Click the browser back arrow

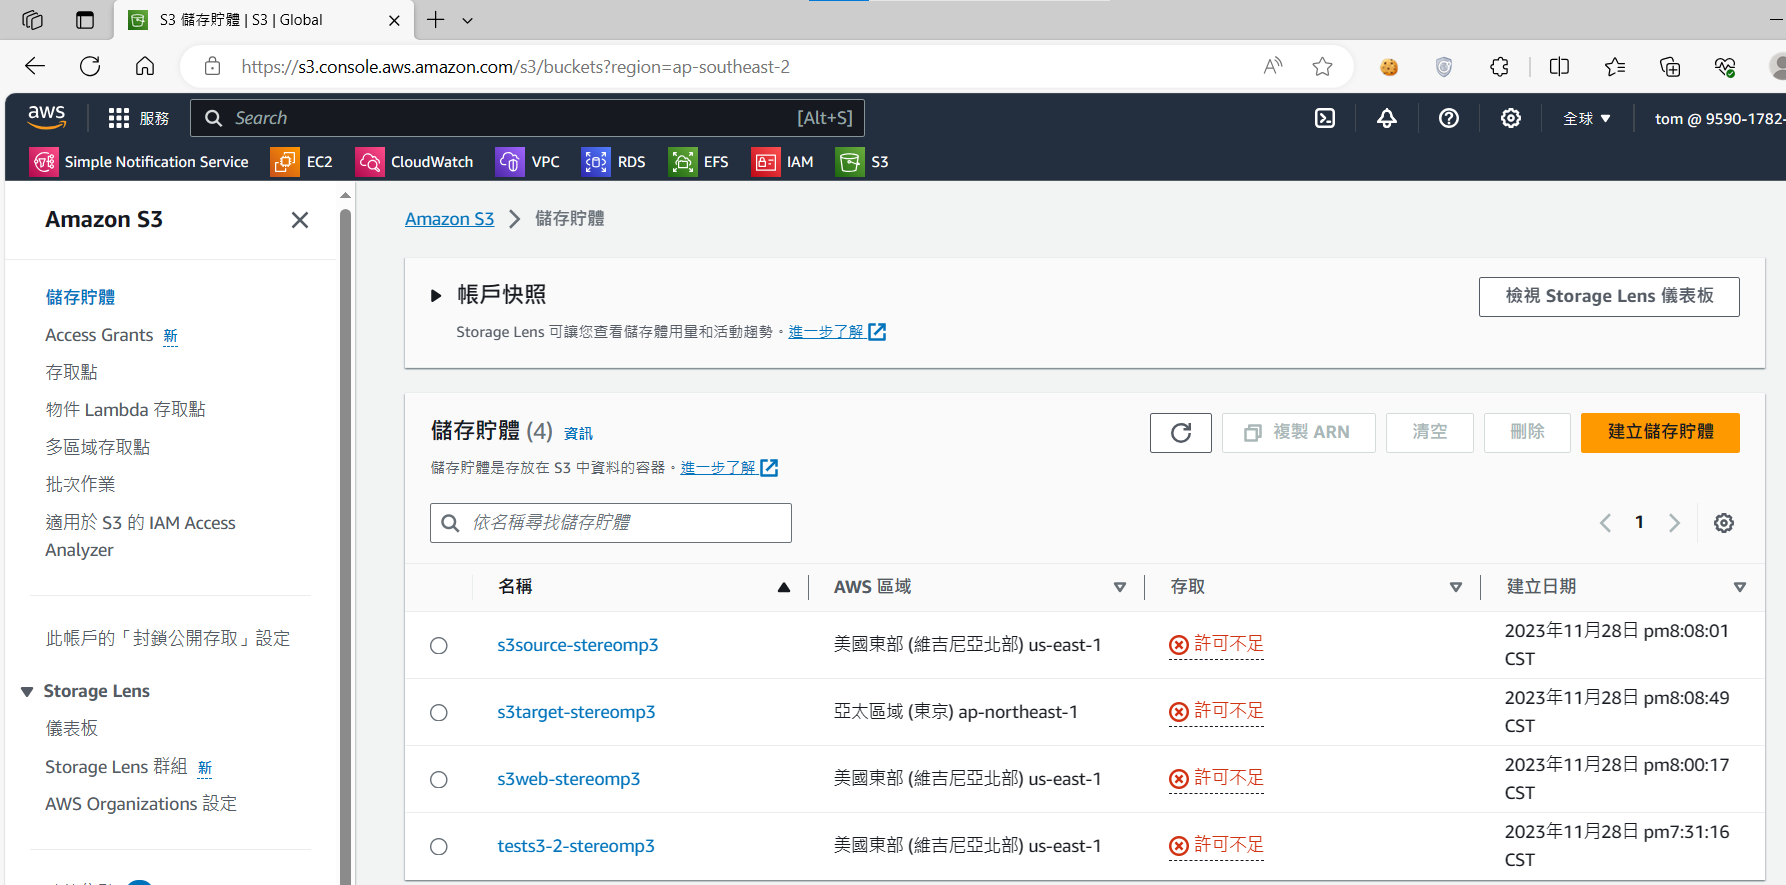point(35,66)
